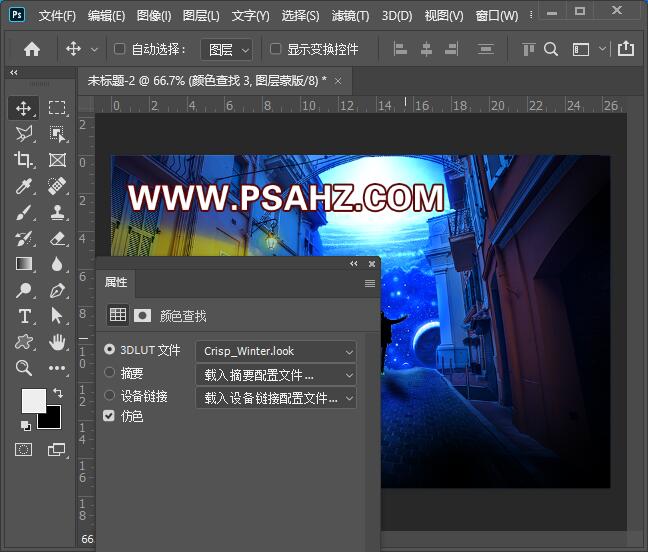Open the 滤镜(T) menu
Screen dimensions: 648x552
[350, 16]
